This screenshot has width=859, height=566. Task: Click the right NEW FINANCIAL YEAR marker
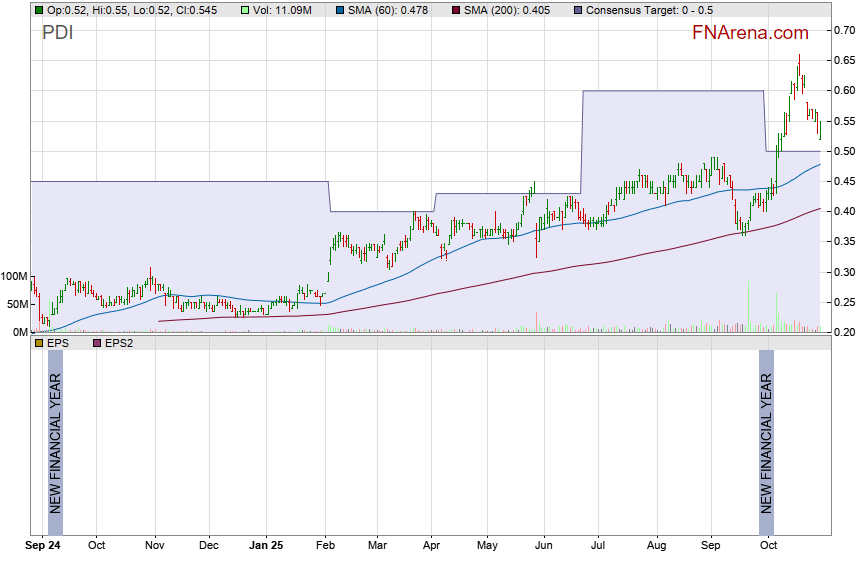coord(767,440)
